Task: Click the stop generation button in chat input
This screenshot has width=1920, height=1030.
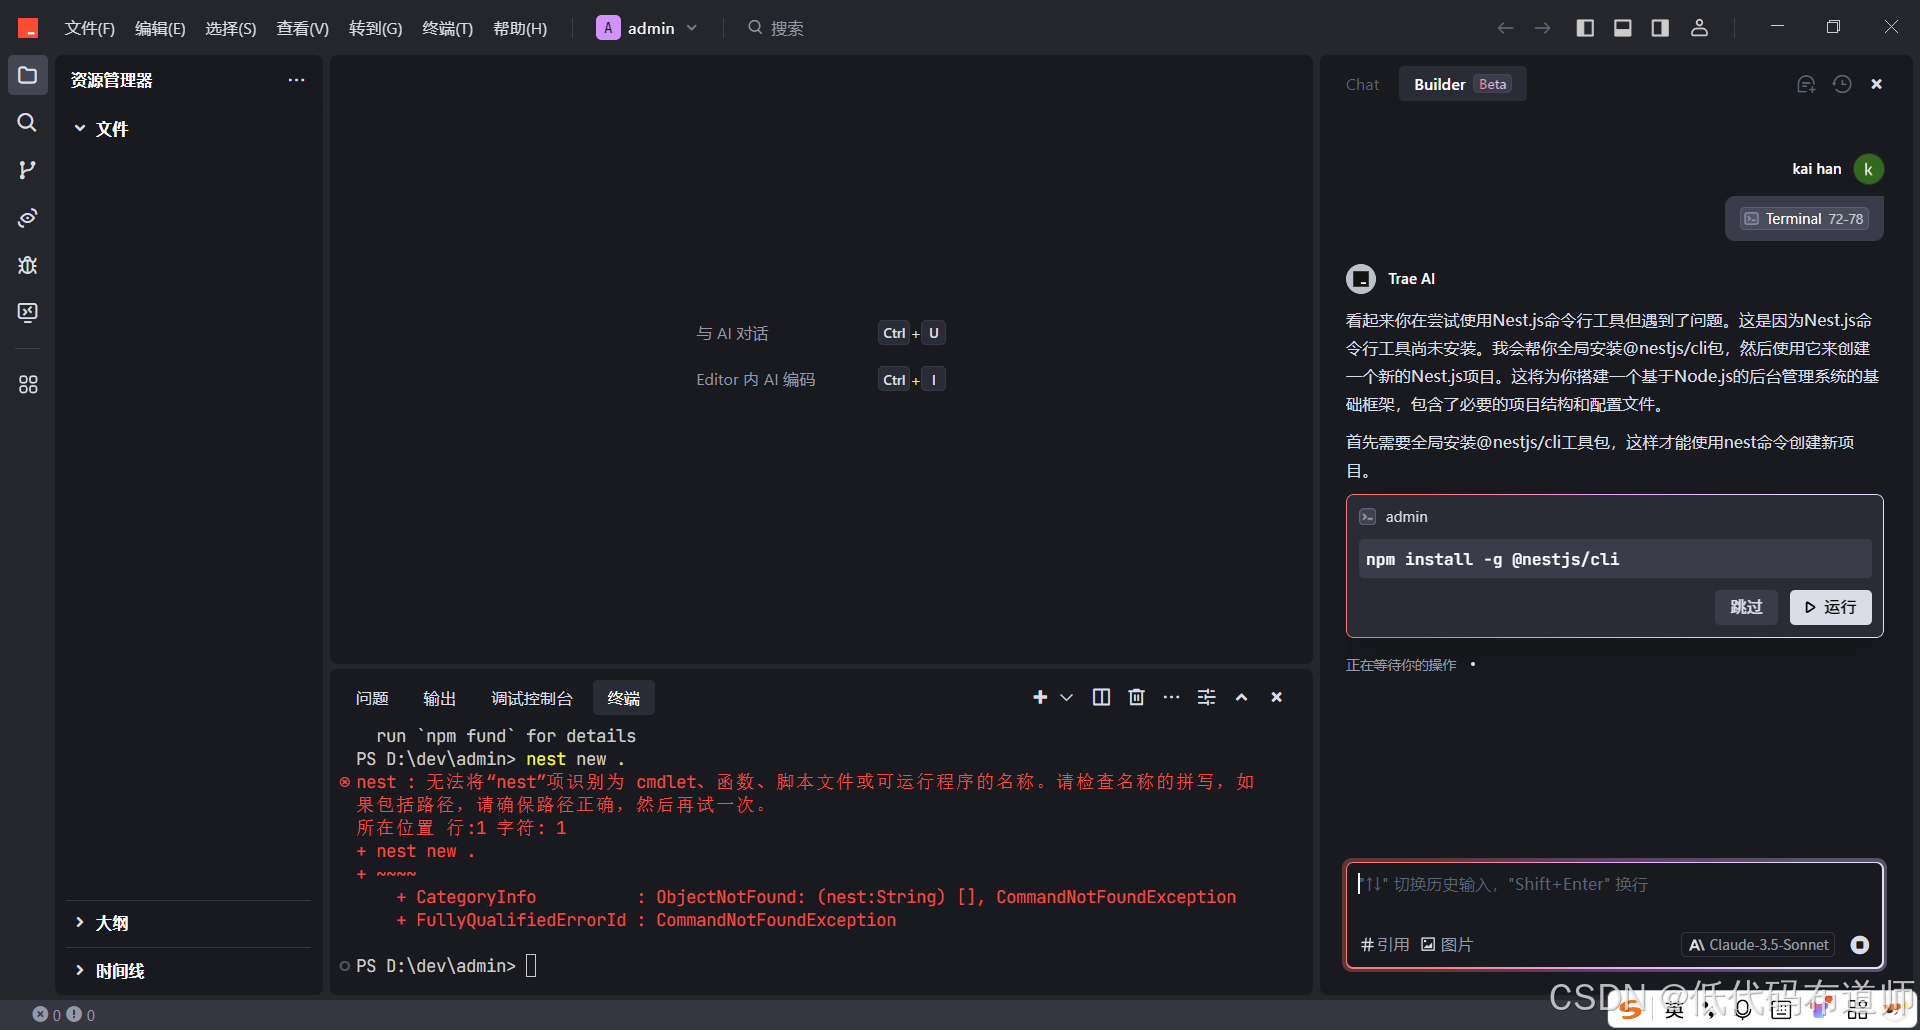Action: point(1860,945)
